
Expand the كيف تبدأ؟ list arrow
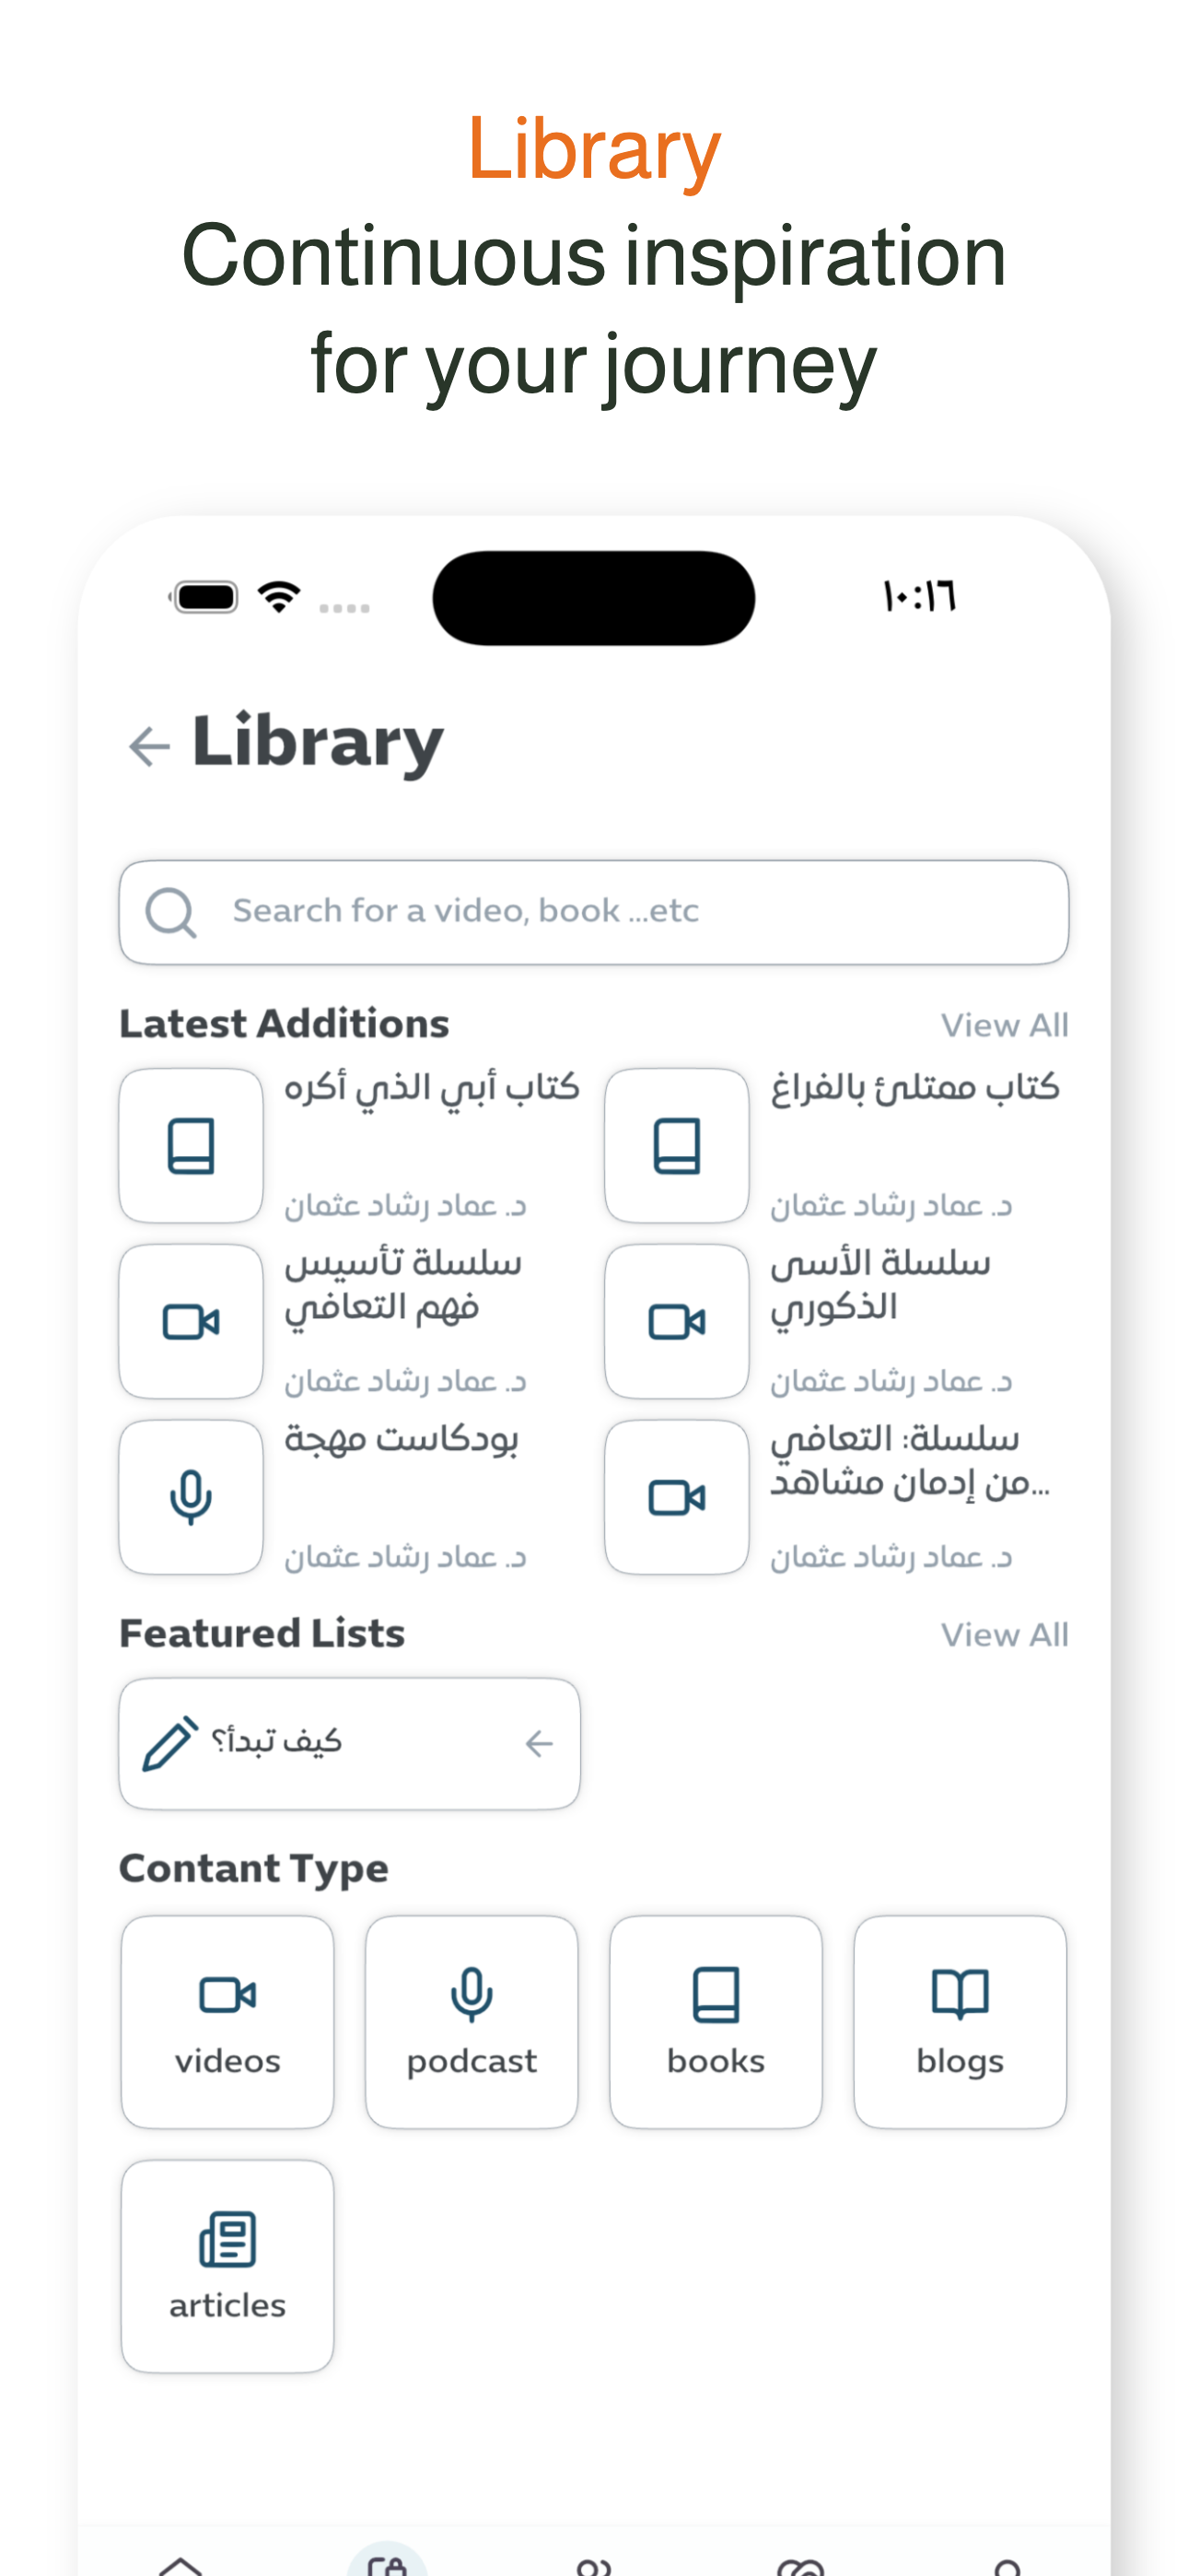[x=539, y=1743]
